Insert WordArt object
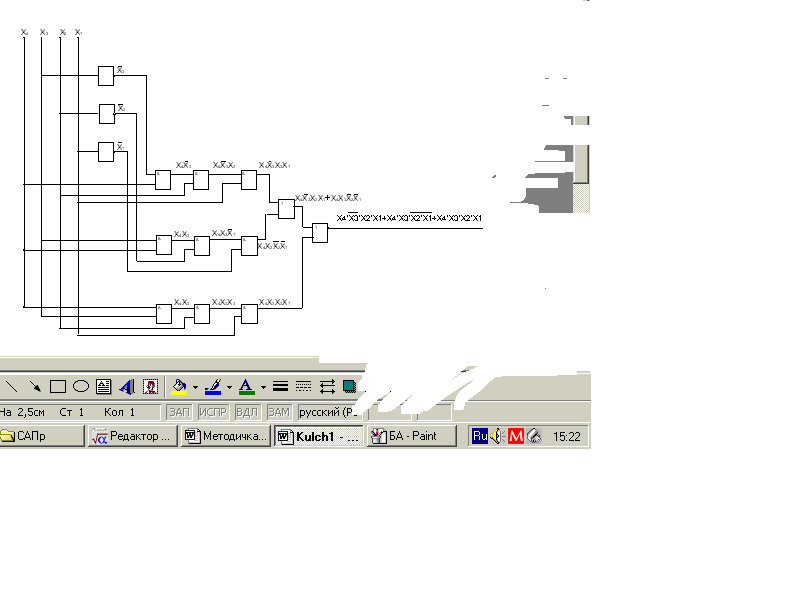 [x=127, y=387]
